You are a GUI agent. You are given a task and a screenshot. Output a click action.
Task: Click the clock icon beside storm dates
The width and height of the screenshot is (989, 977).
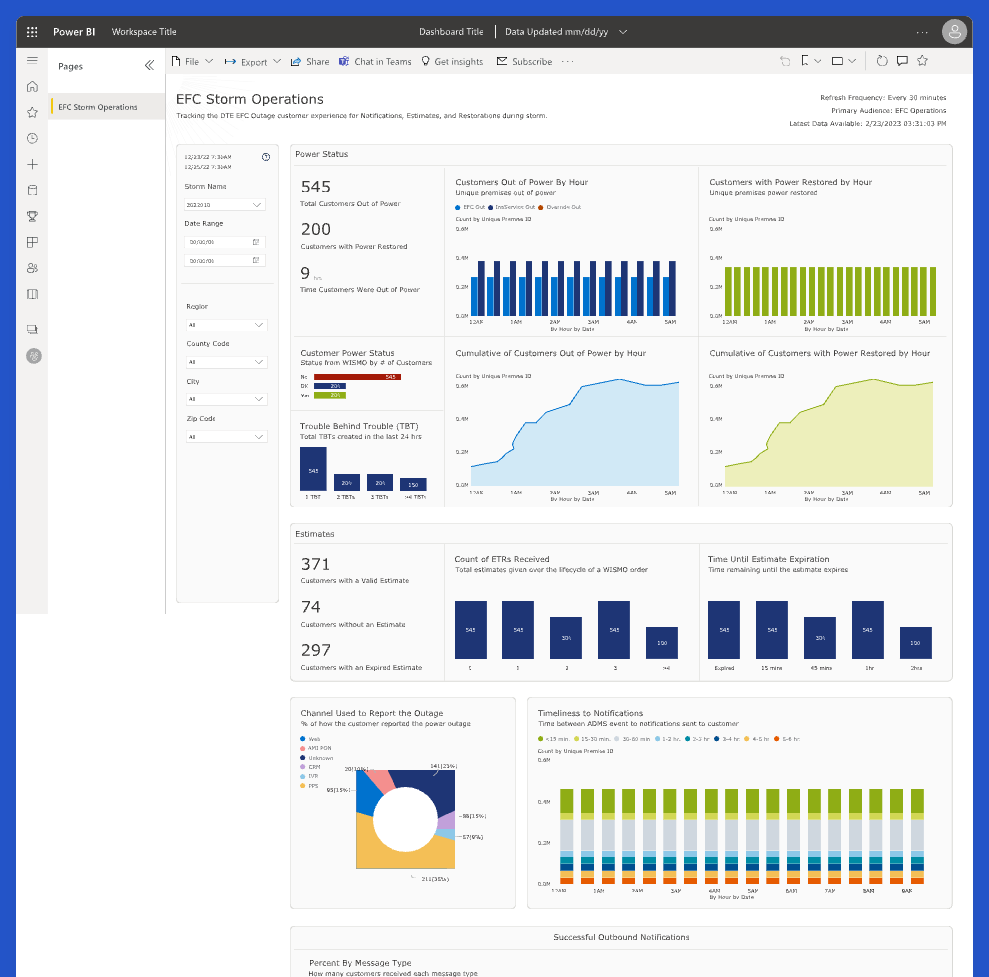266,157
